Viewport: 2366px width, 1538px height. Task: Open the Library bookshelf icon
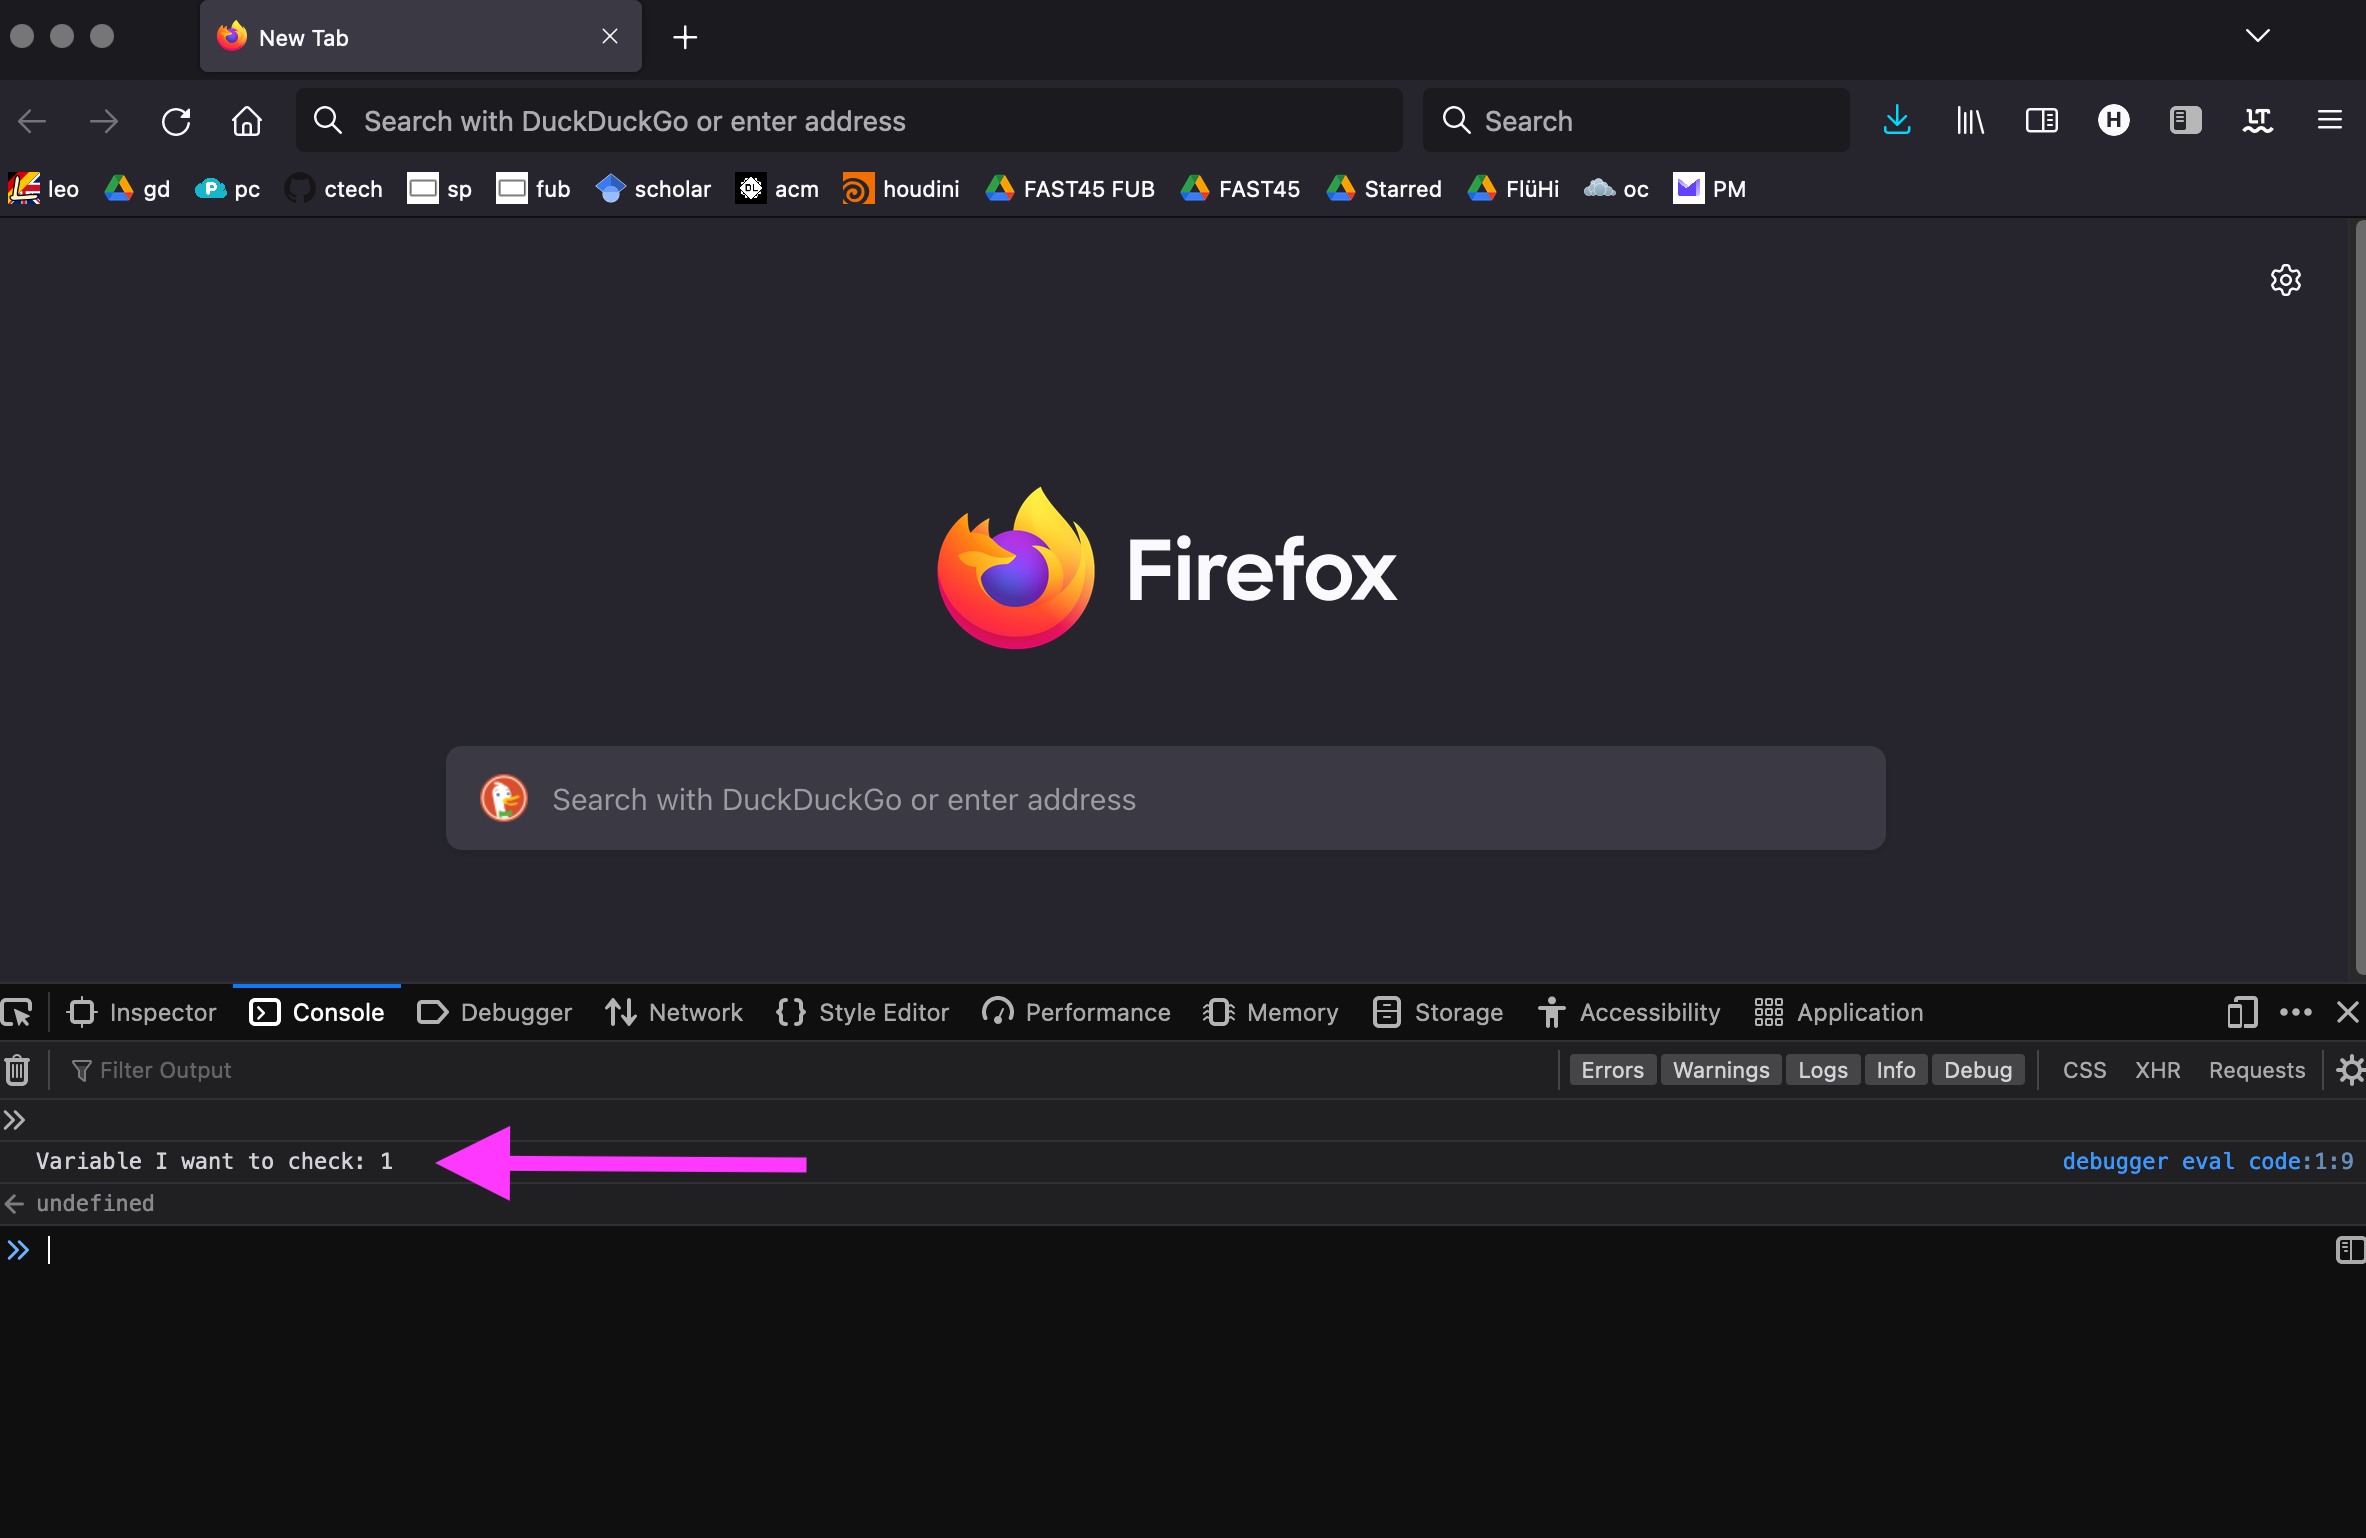point(1969,120)
